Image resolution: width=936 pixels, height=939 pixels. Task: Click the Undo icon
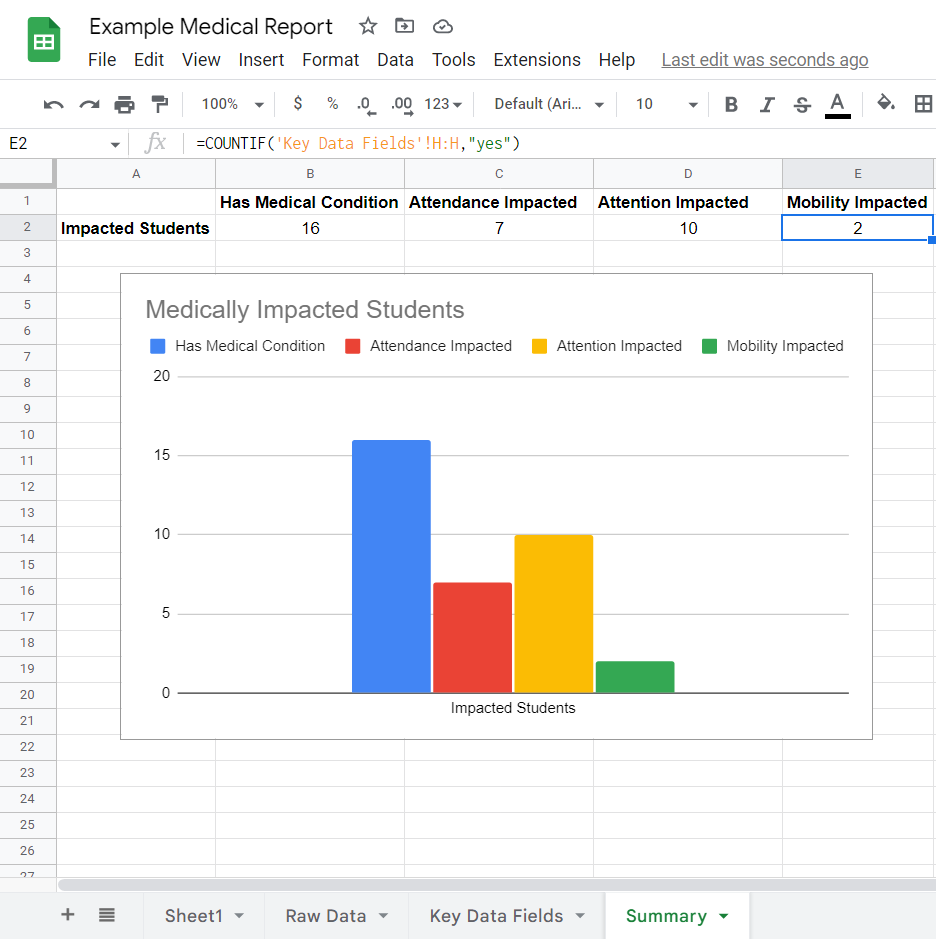tap(51, 104)
